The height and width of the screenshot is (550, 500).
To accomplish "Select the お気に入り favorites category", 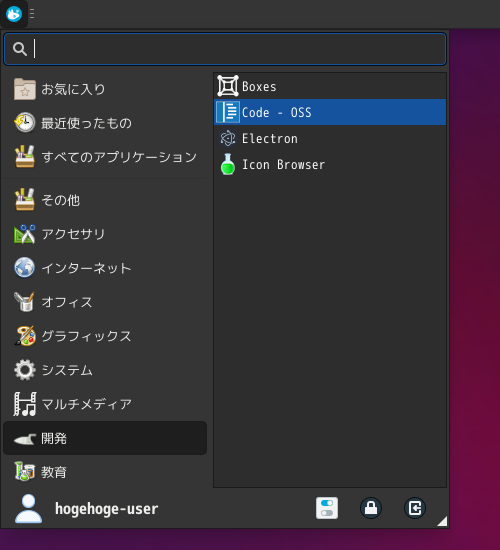I will [105, 89].
